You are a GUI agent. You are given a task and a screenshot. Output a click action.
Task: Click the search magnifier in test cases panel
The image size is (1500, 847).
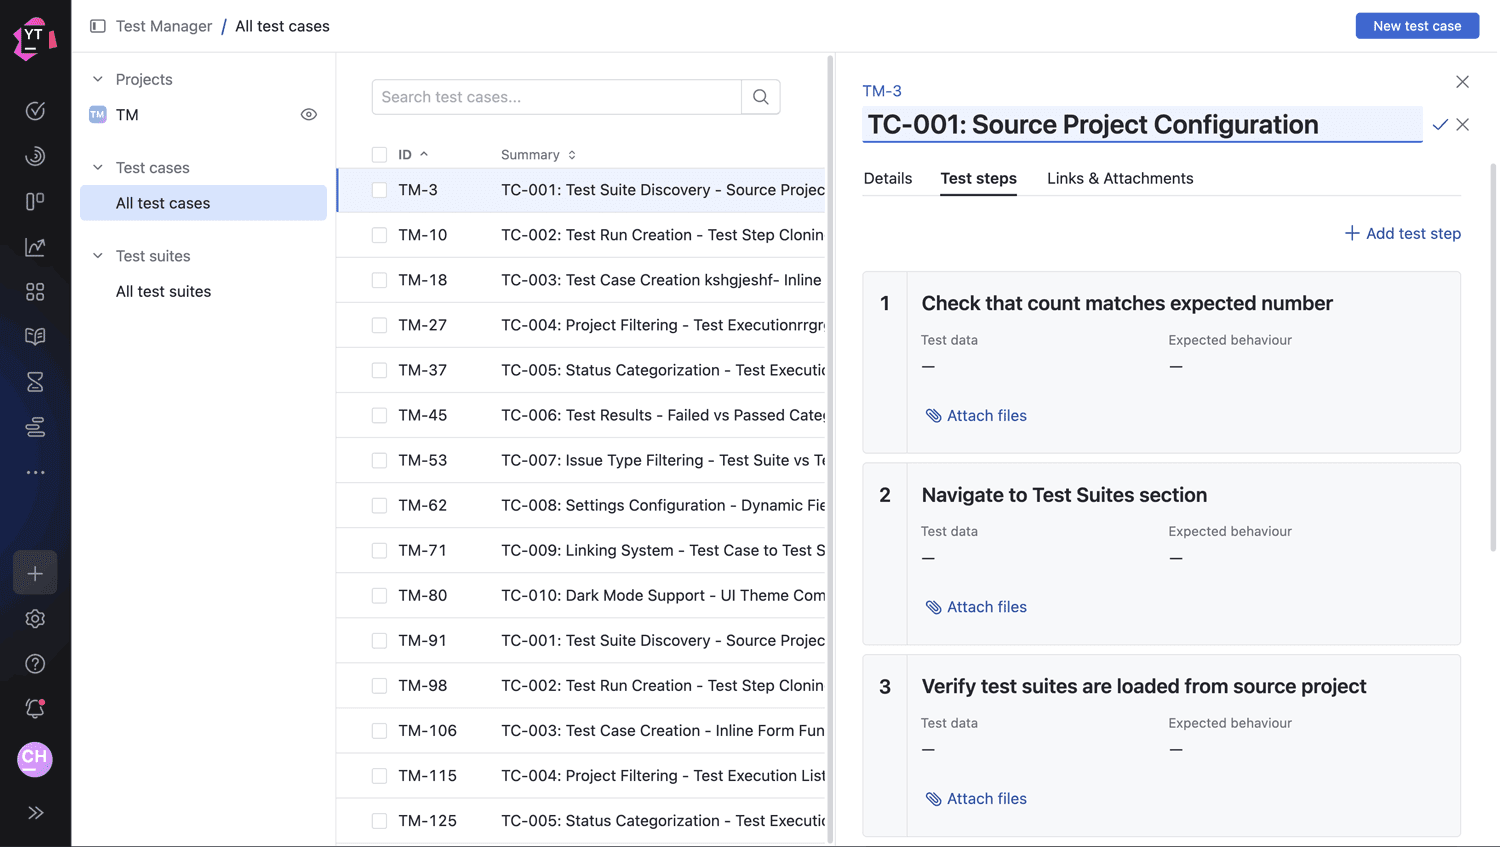(760, 96)
